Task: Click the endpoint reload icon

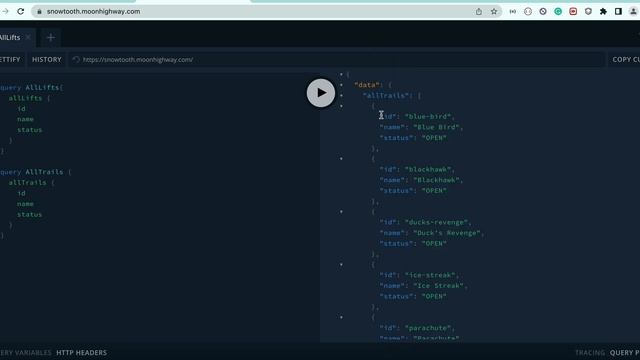Action: point(76,60)
